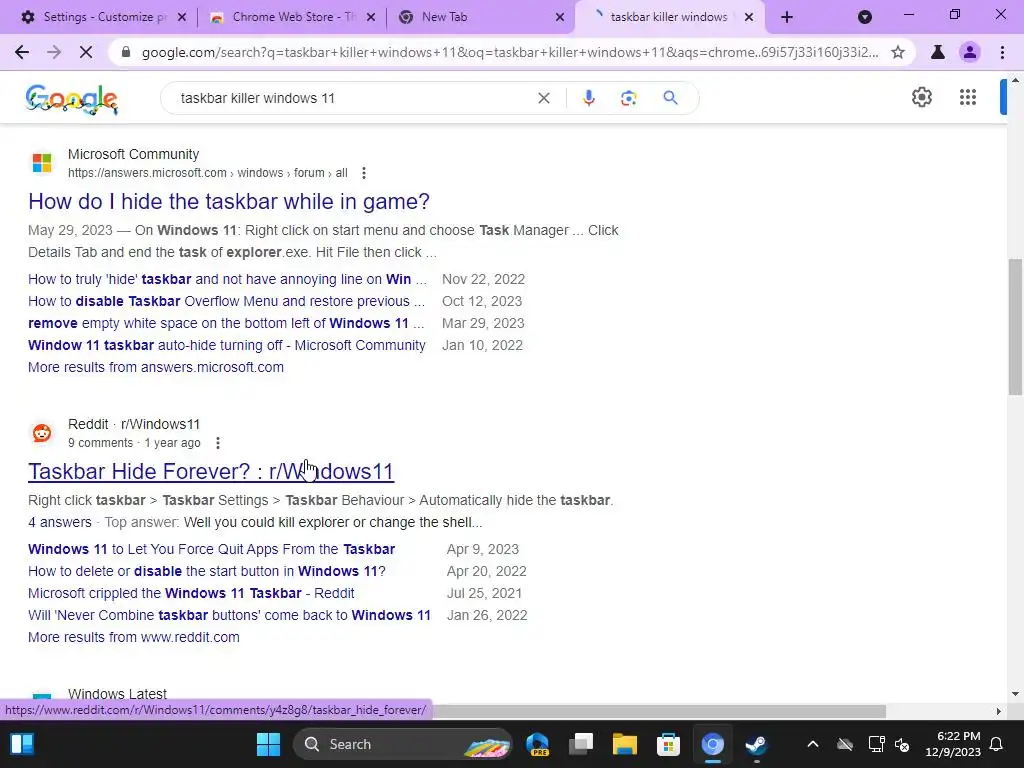Open 'Windows 11 to Let You Force Quit Apps' link

pos(212,549)
